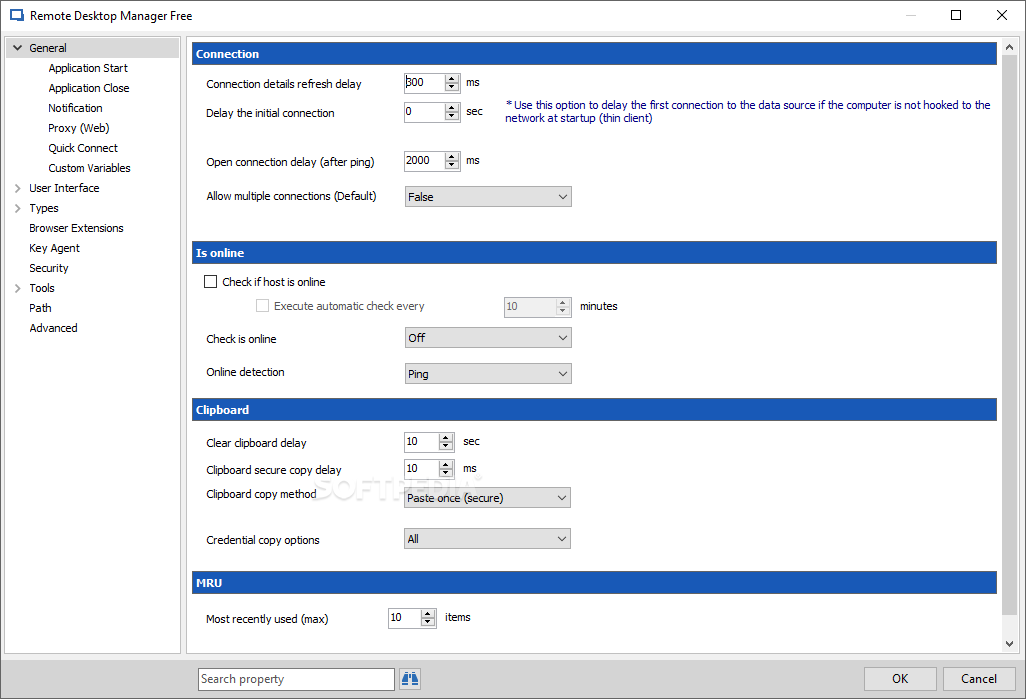Decrease clipboard secure copy delay
The width and height of the screenshot is (1026, 699).
point(446,473)
